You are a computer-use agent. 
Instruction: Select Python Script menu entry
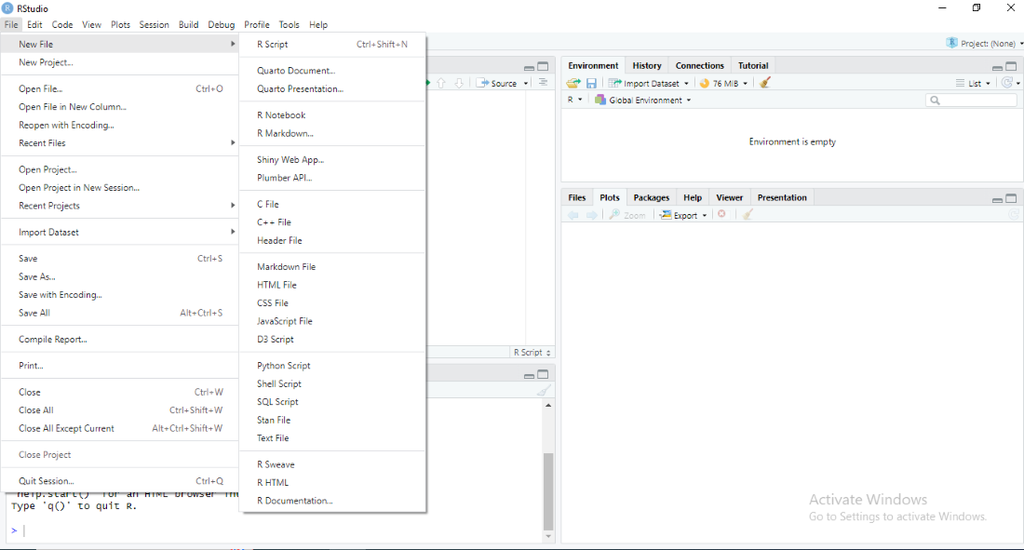pos(332,366)
